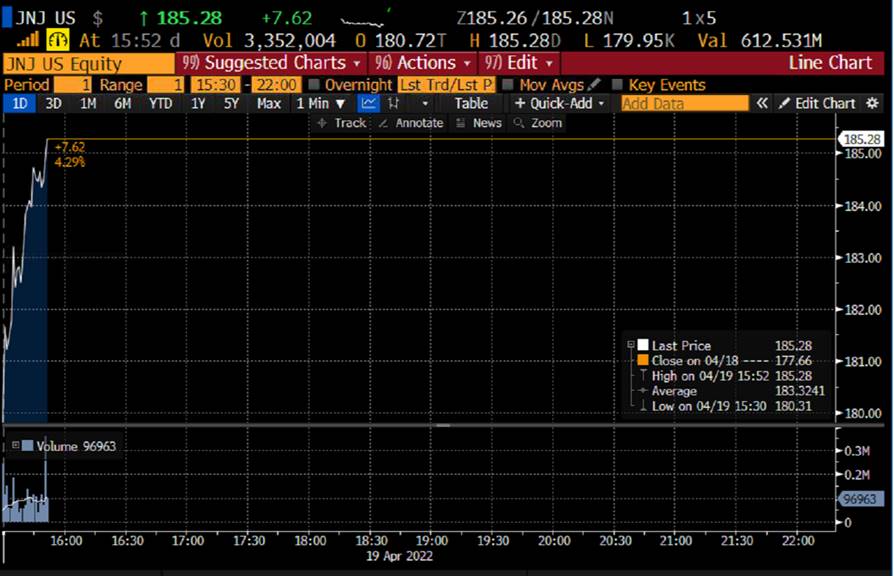Click the pencil icon next to Mov Avgs
Image resolution: width=894 pixels, height=576 pixels.
point(594,84)
